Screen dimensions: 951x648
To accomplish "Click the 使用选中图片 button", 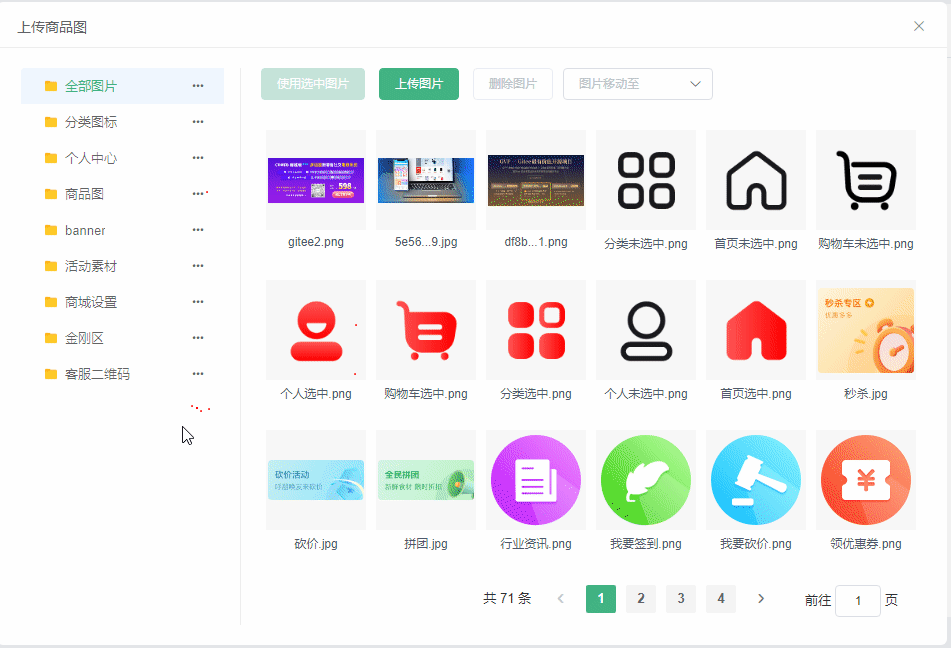I will [313, 84].
